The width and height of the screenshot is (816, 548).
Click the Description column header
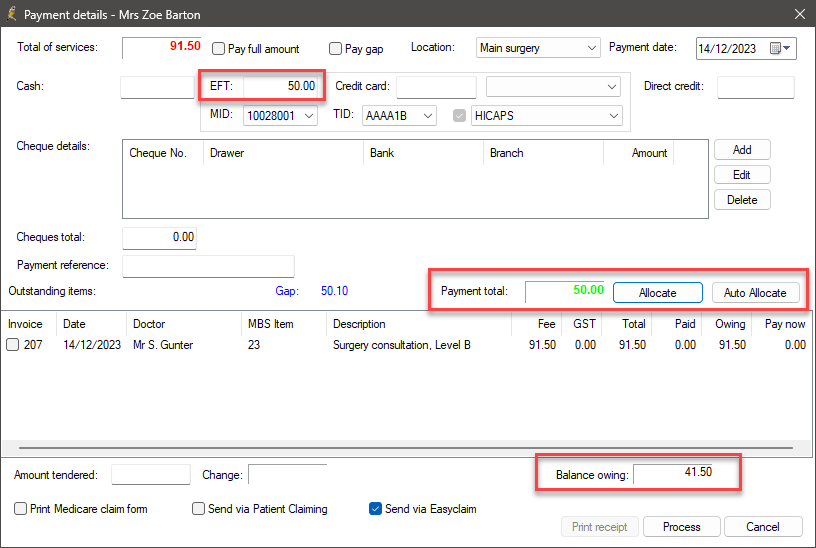click(x=418, y=324)
